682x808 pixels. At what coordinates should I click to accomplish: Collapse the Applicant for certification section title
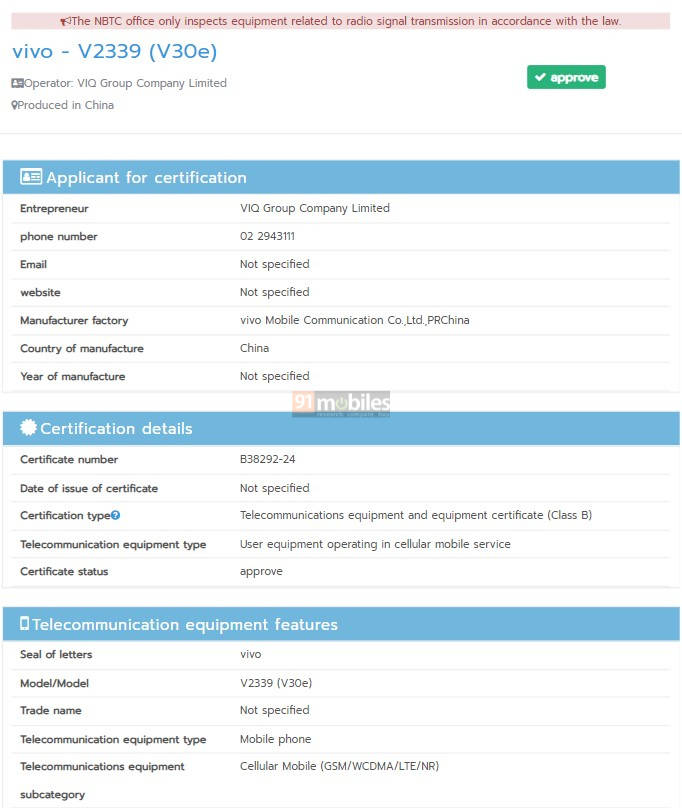click(x=146, y=177)
